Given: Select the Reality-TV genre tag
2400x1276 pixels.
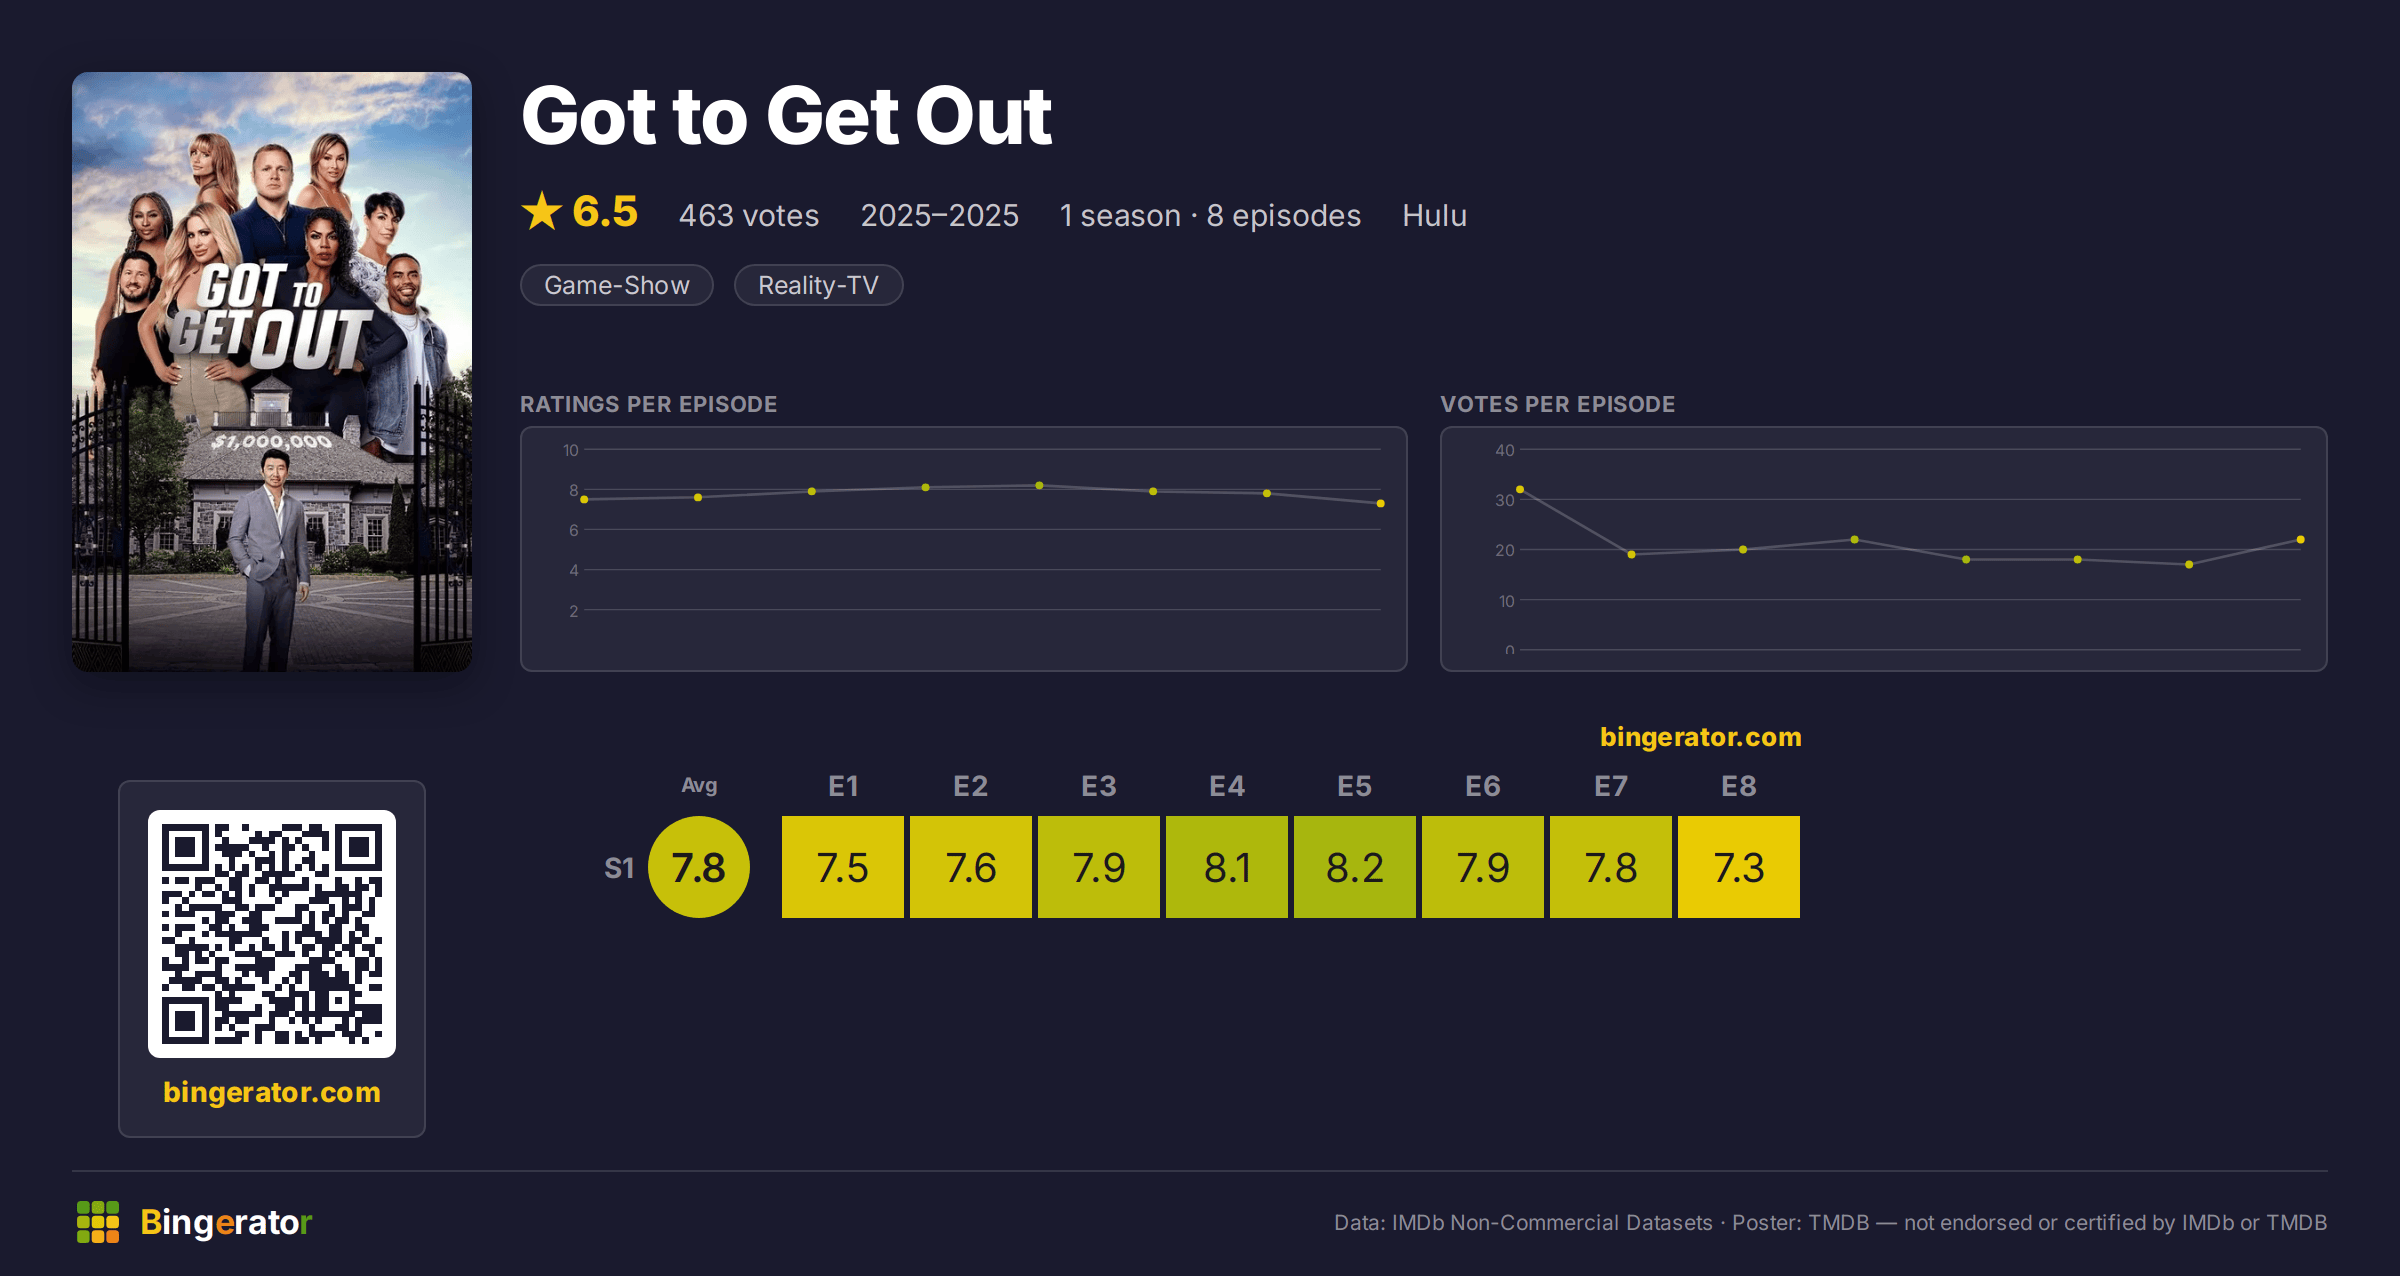Looking at the screenshot, I should coord(818,285).
